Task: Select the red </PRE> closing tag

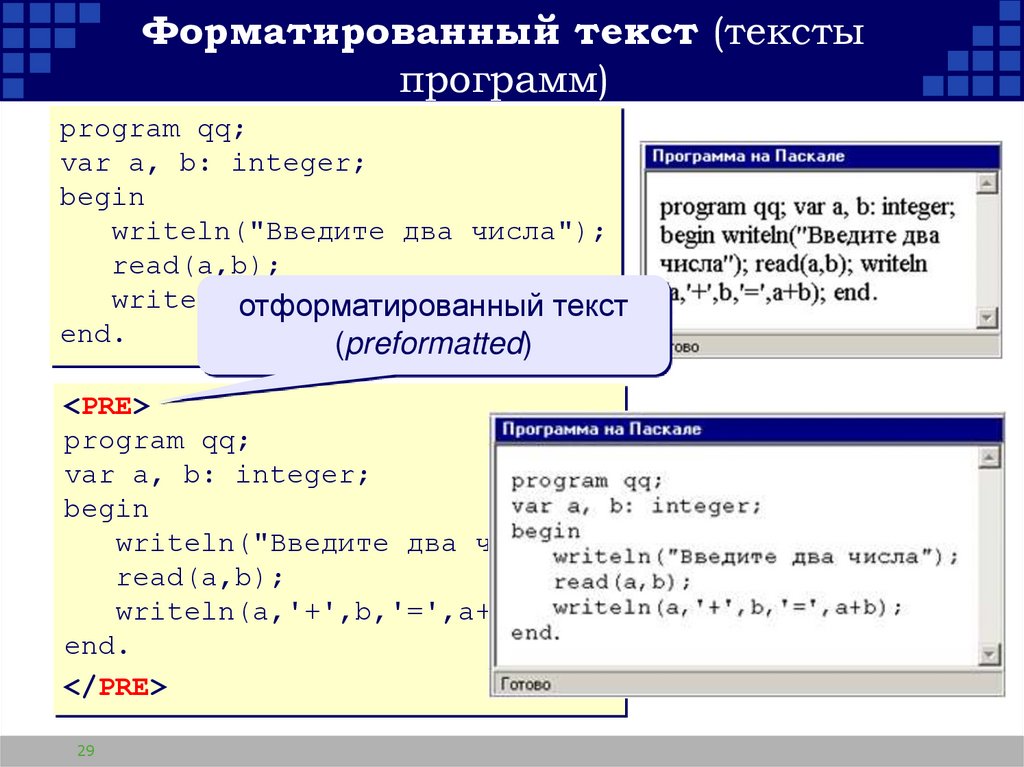Action: [115, 687]
